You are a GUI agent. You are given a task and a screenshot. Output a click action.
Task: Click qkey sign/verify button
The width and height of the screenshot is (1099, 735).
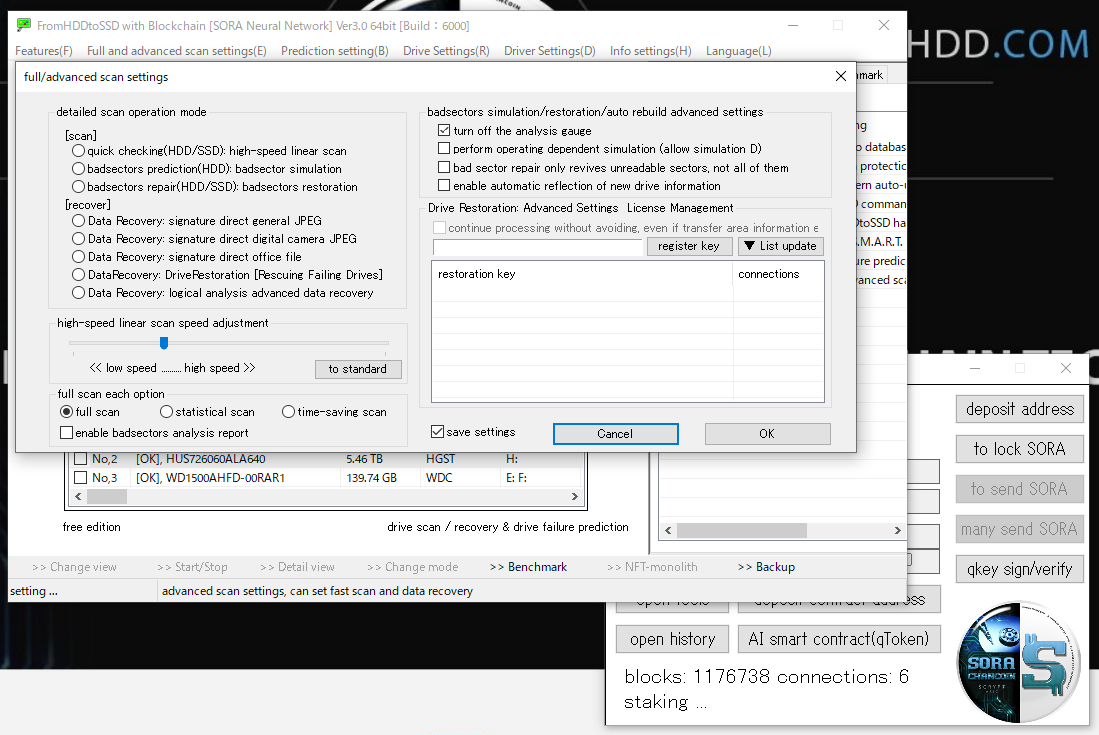coord(1020,569)
